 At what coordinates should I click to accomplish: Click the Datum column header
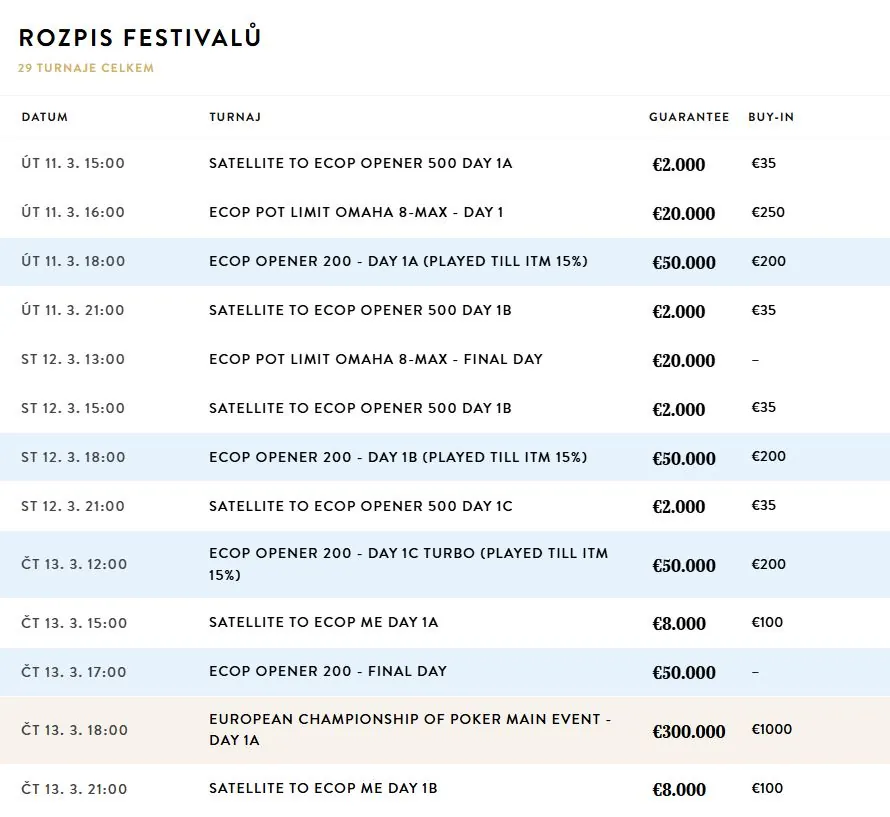[x=45, y=117]
